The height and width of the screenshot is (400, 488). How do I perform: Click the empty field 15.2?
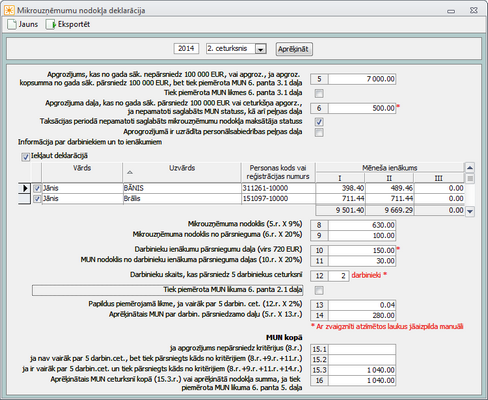362,360
